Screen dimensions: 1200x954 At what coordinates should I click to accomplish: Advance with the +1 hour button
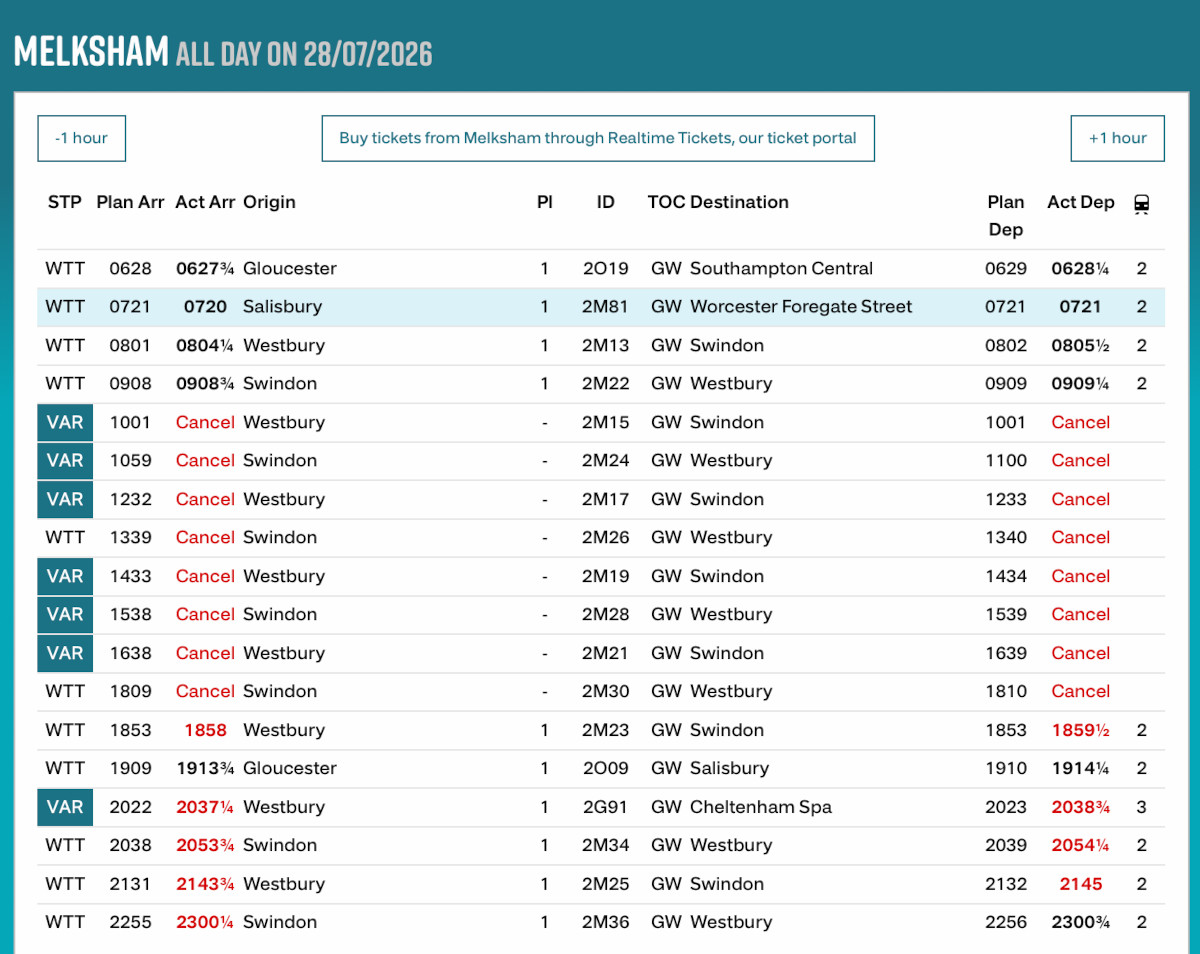(x=1117, y=138)
